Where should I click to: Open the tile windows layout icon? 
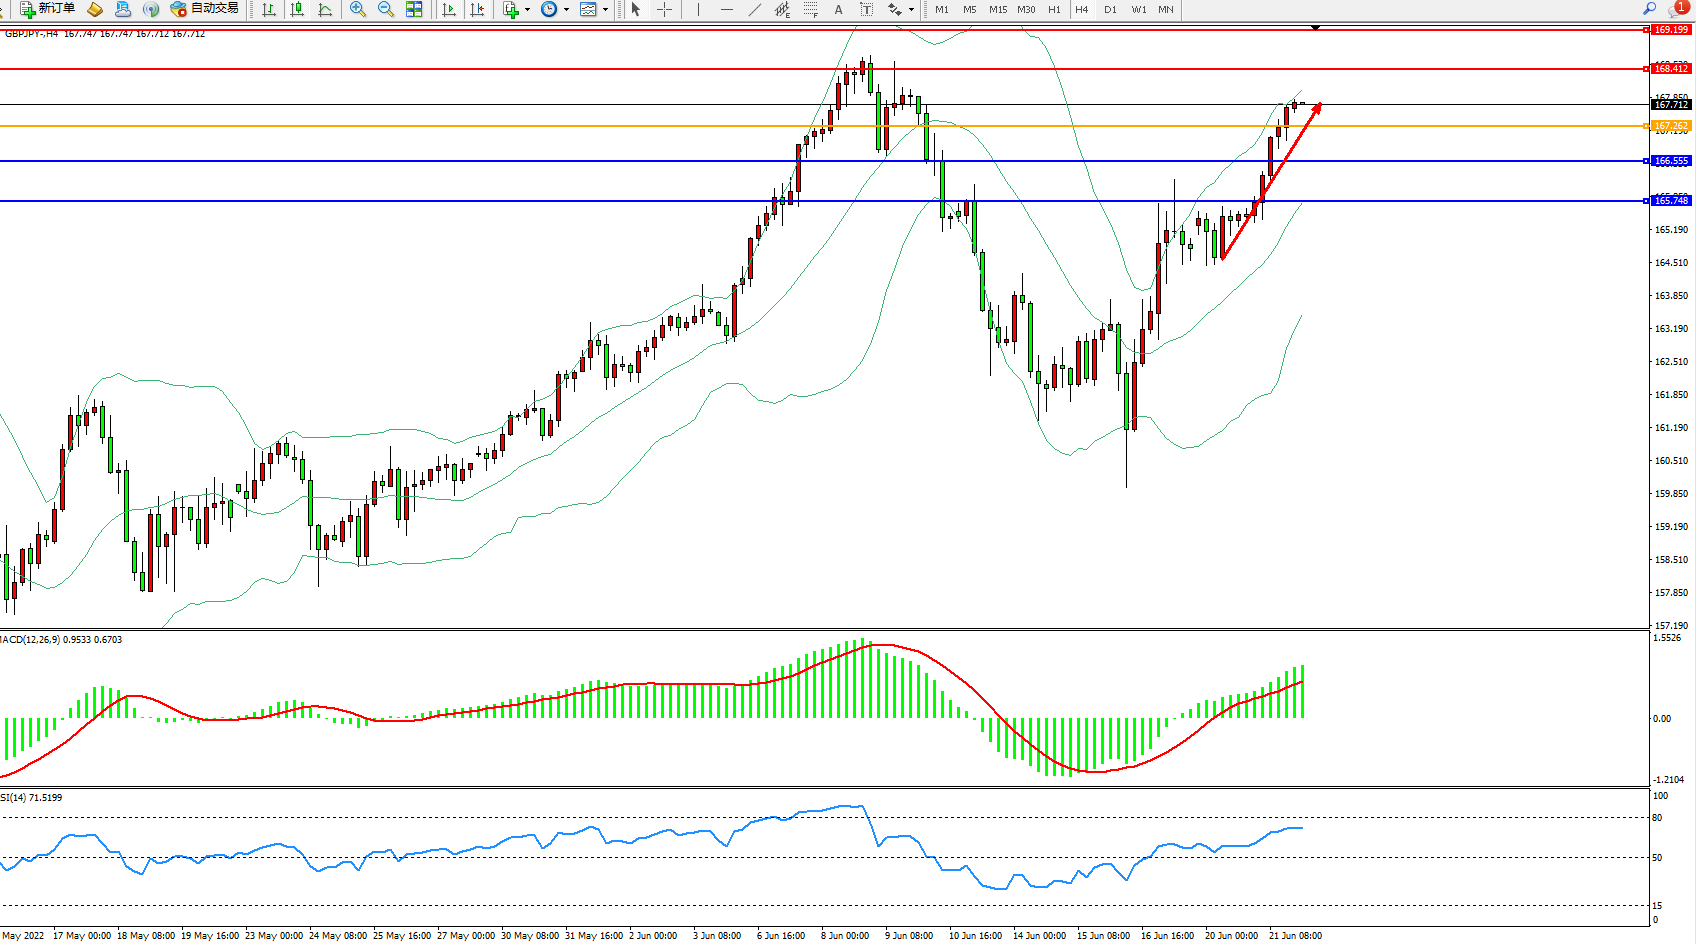pos(414,9)
